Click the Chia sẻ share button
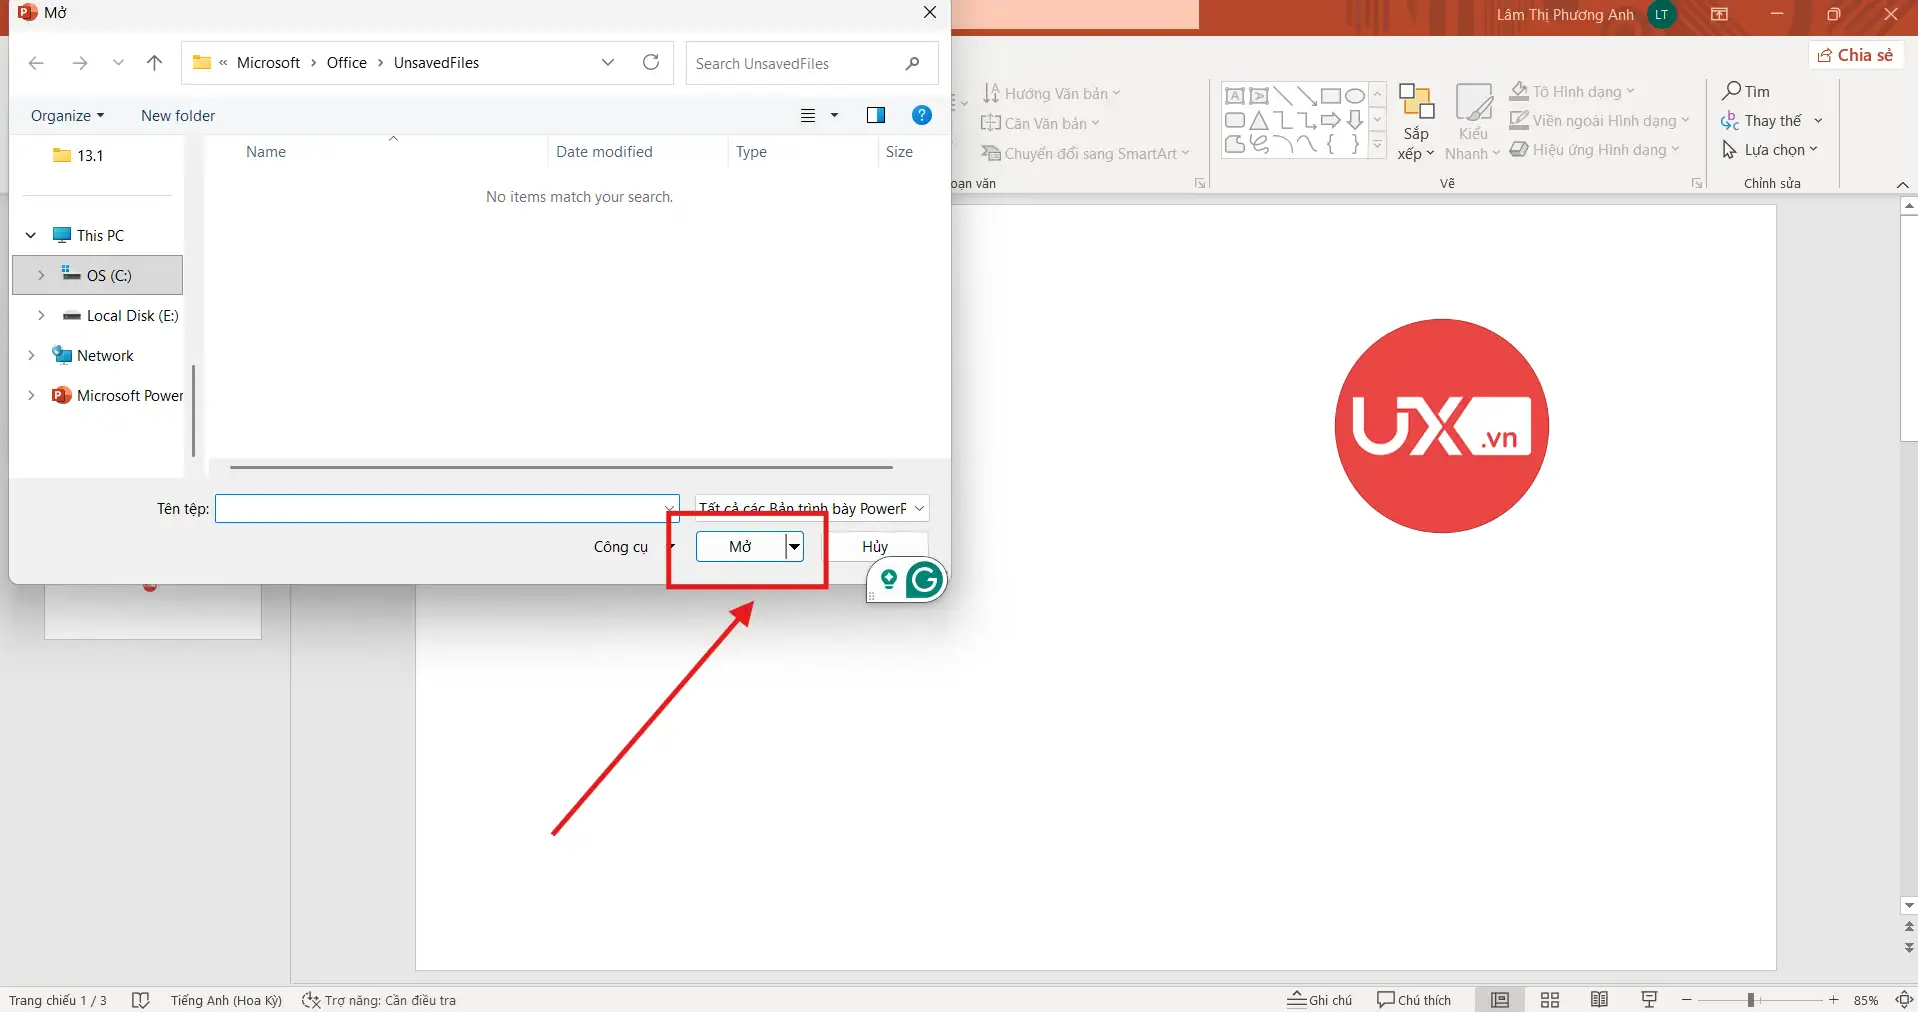 (x=1856, y=55)
